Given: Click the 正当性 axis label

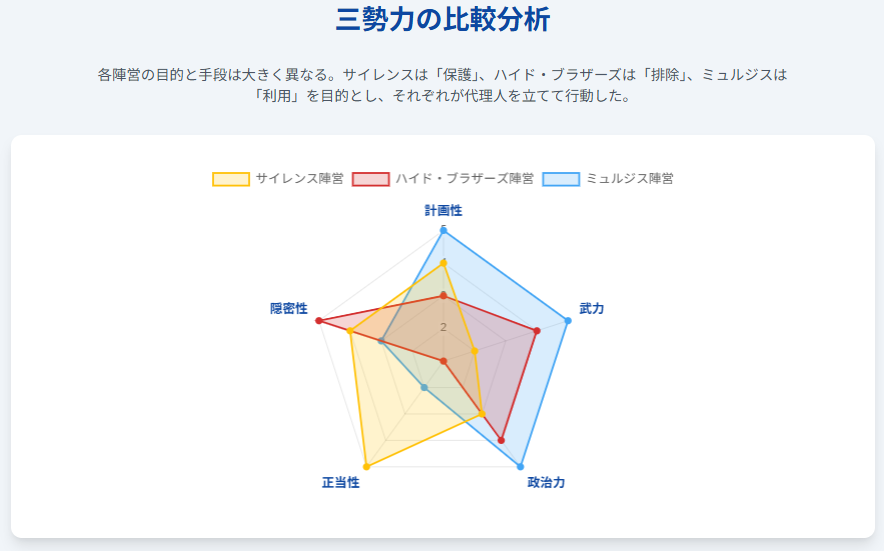Looking at the screenshot, I should [341, 482].
